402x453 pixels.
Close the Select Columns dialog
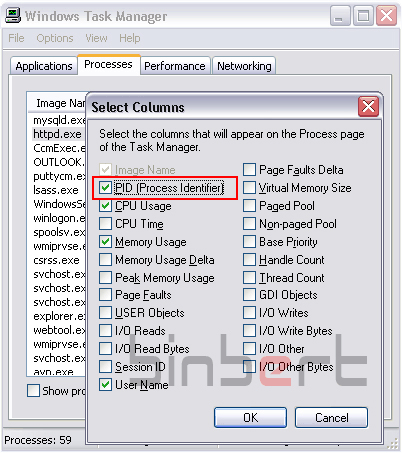pyautogui.click(x=368, y=107)
